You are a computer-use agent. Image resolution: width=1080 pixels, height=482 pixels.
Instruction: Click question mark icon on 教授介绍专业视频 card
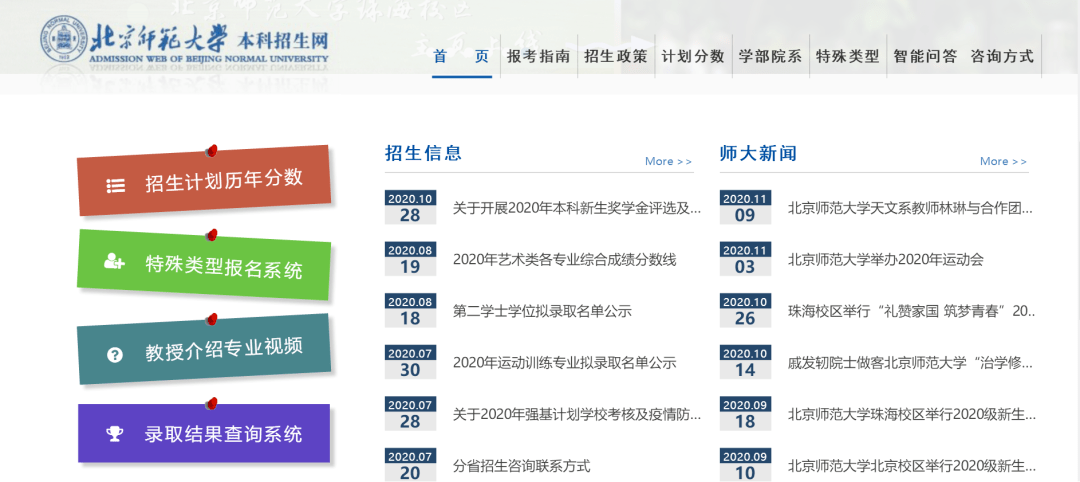[115, 355]
